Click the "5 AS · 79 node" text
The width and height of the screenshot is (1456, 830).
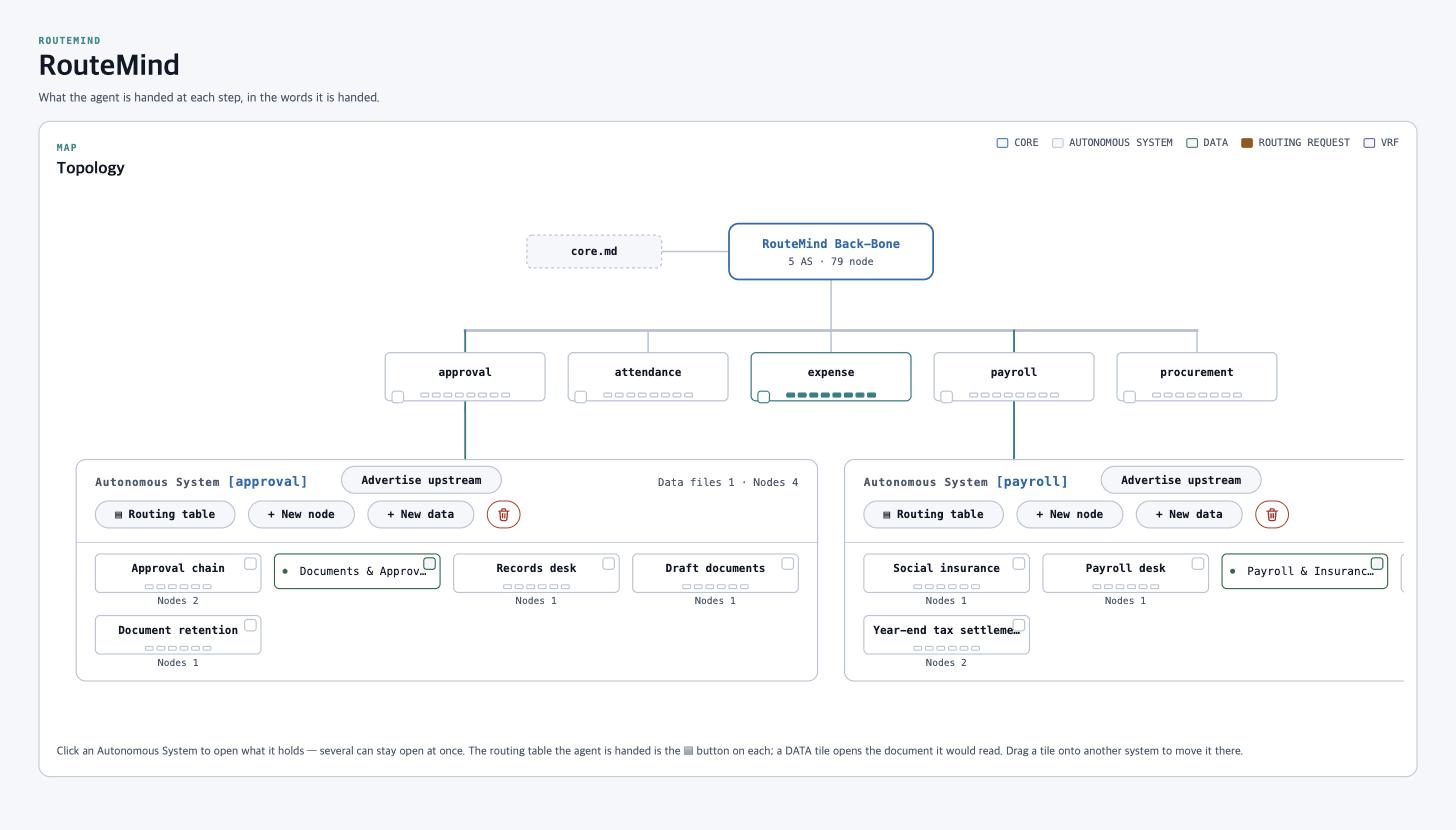click(831, 262)
